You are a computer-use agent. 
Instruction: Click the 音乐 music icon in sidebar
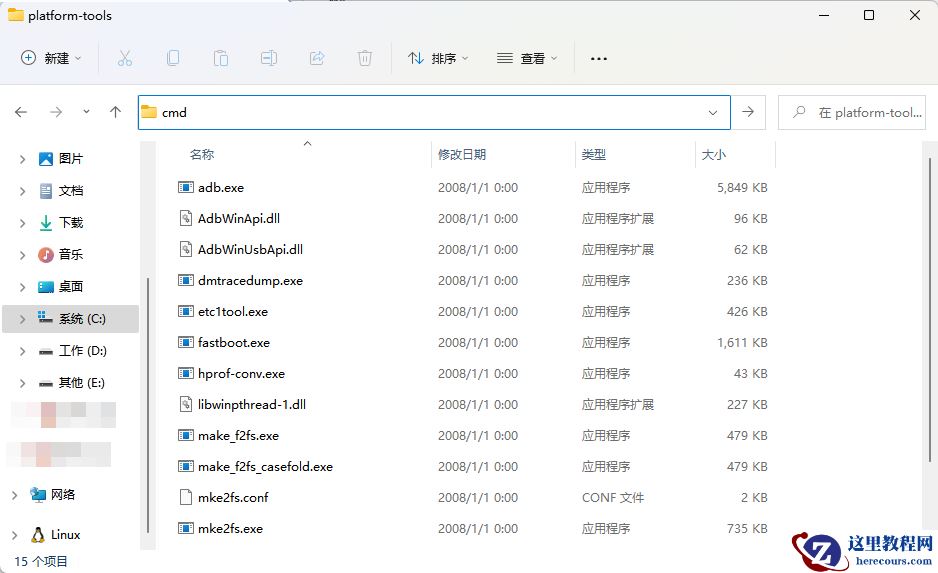[46, 255]
